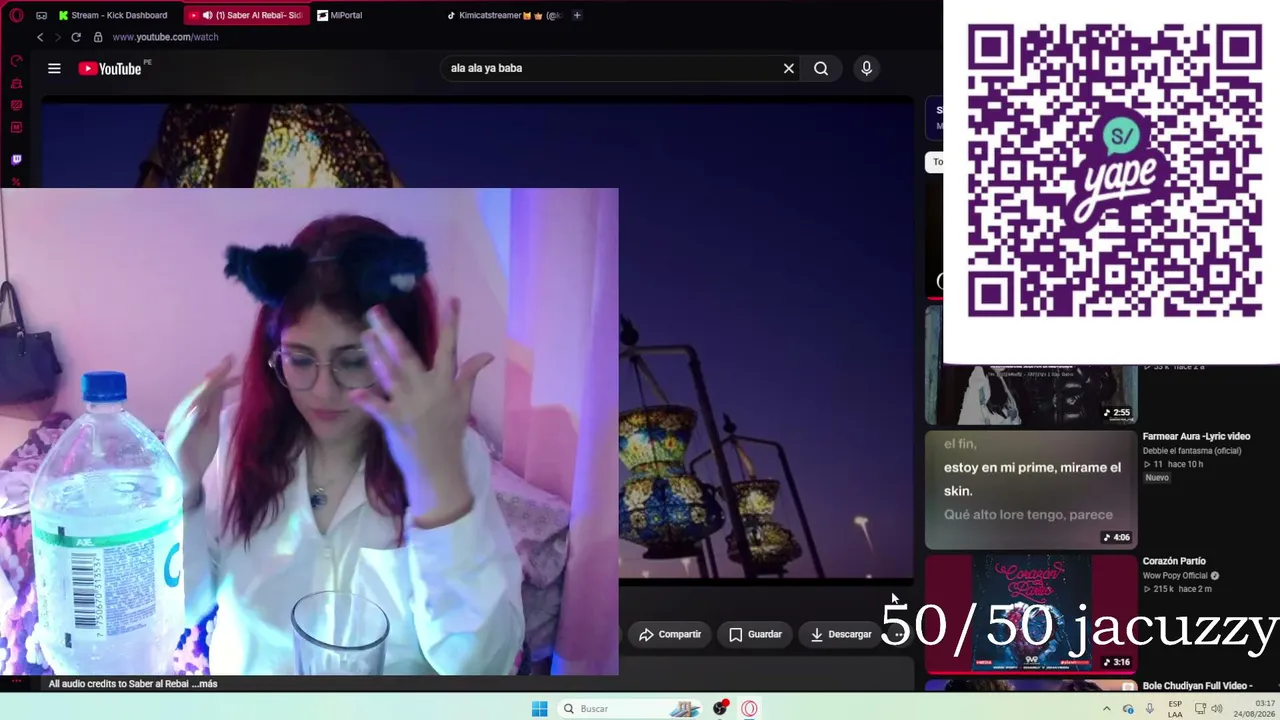Open the Twitch shortcut in Opera sidebar
The width and height of the screenshot is (1280, 720).
(16, 159)
